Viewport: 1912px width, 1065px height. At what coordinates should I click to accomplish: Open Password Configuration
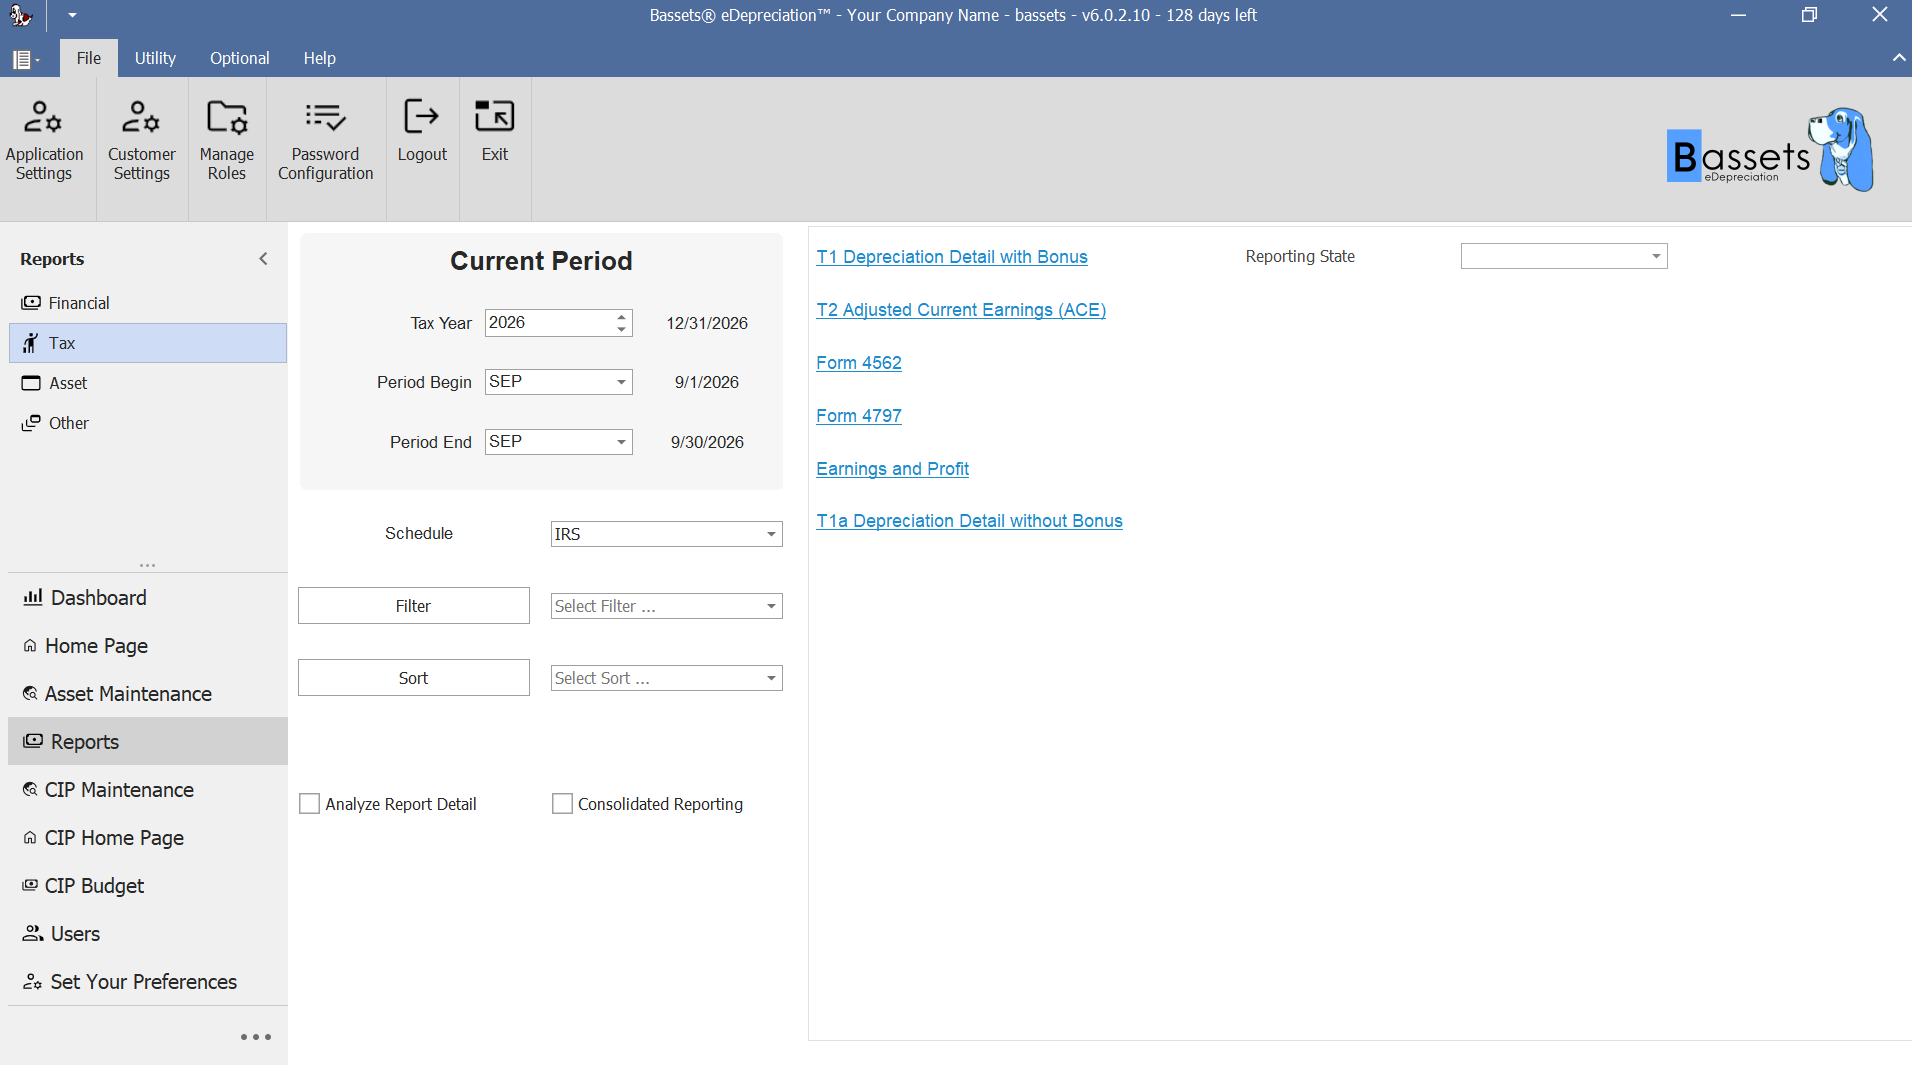coord(325,142)
